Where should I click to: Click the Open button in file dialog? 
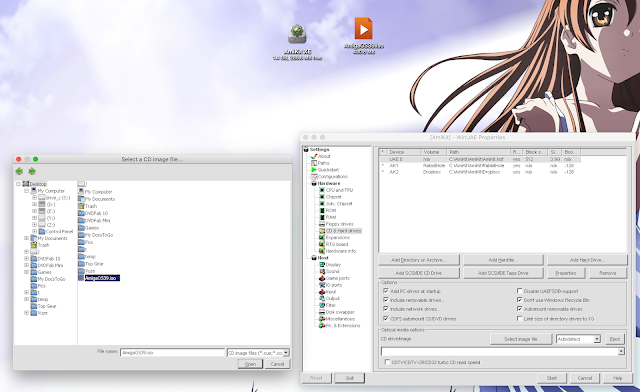pyautogui.click(x=250, y=364)
